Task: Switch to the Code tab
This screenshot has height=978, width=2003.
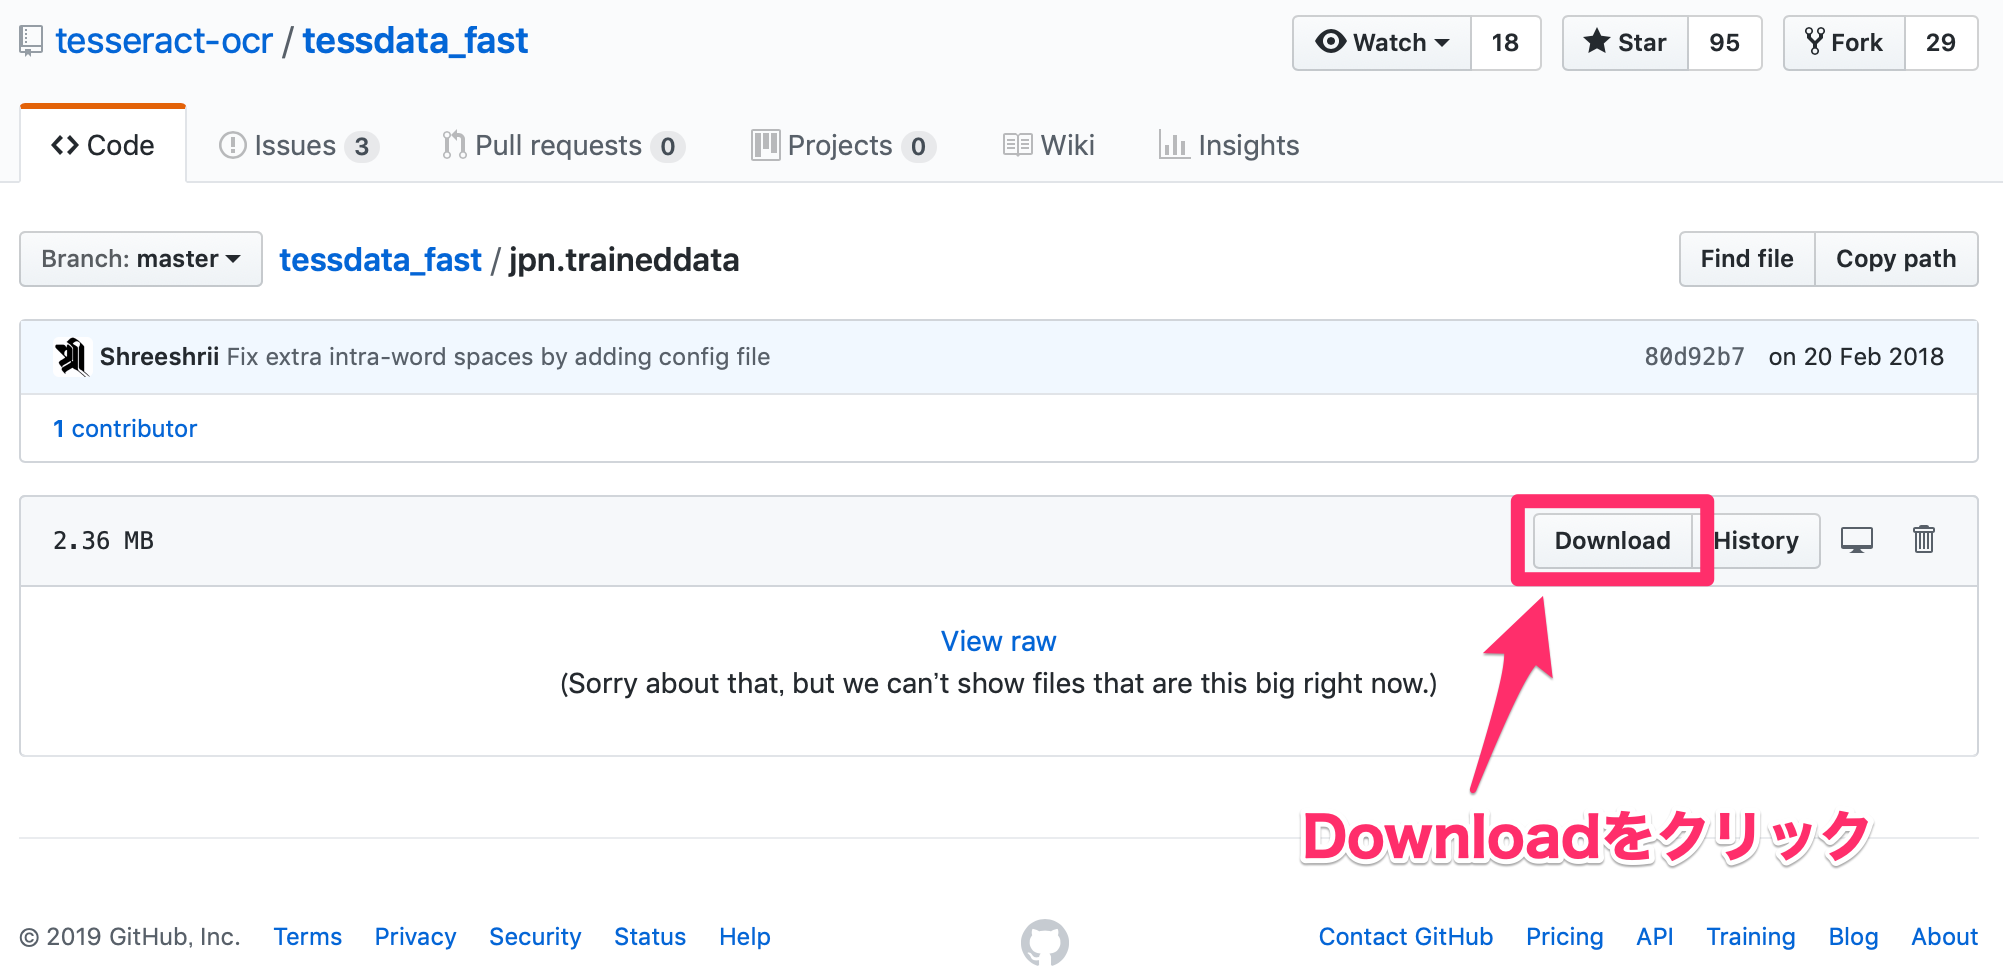Action: [103, 146]
